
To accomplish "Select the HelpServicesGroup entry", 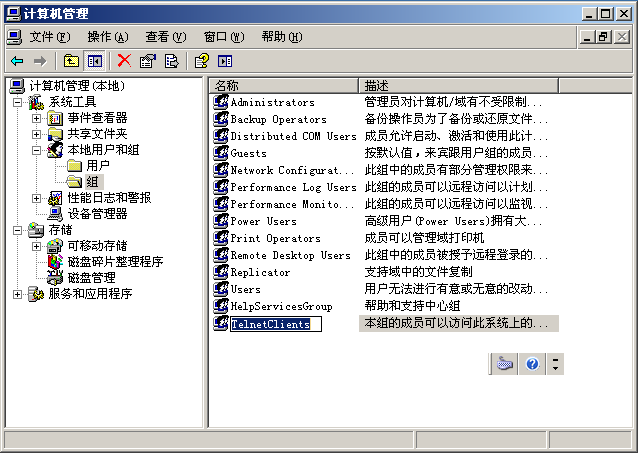I will tap(282, 306).
